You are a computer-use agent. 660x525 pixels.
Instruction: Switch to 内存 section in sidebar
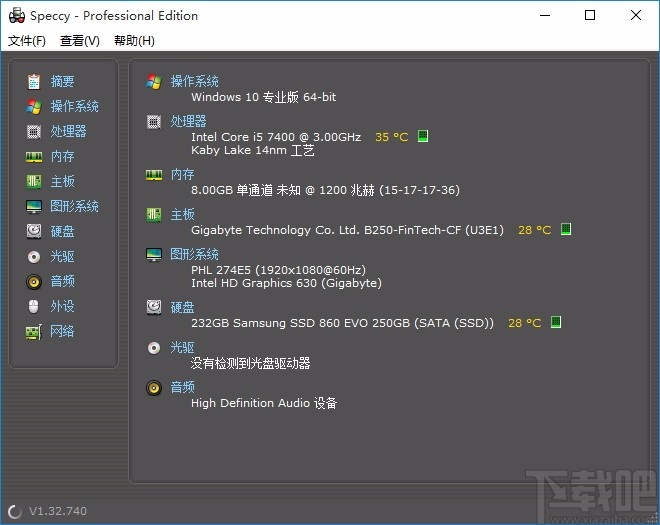point(62,157)
